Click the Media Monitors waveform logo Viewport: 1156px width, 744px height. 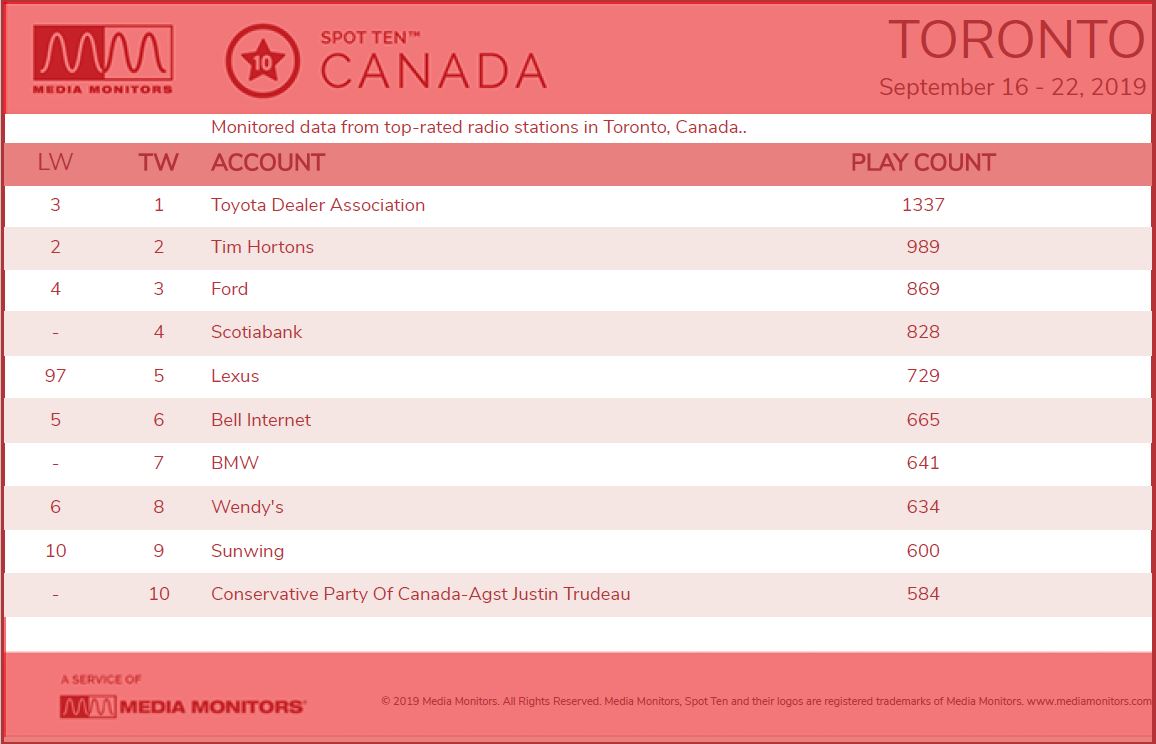tap(103, 60)
